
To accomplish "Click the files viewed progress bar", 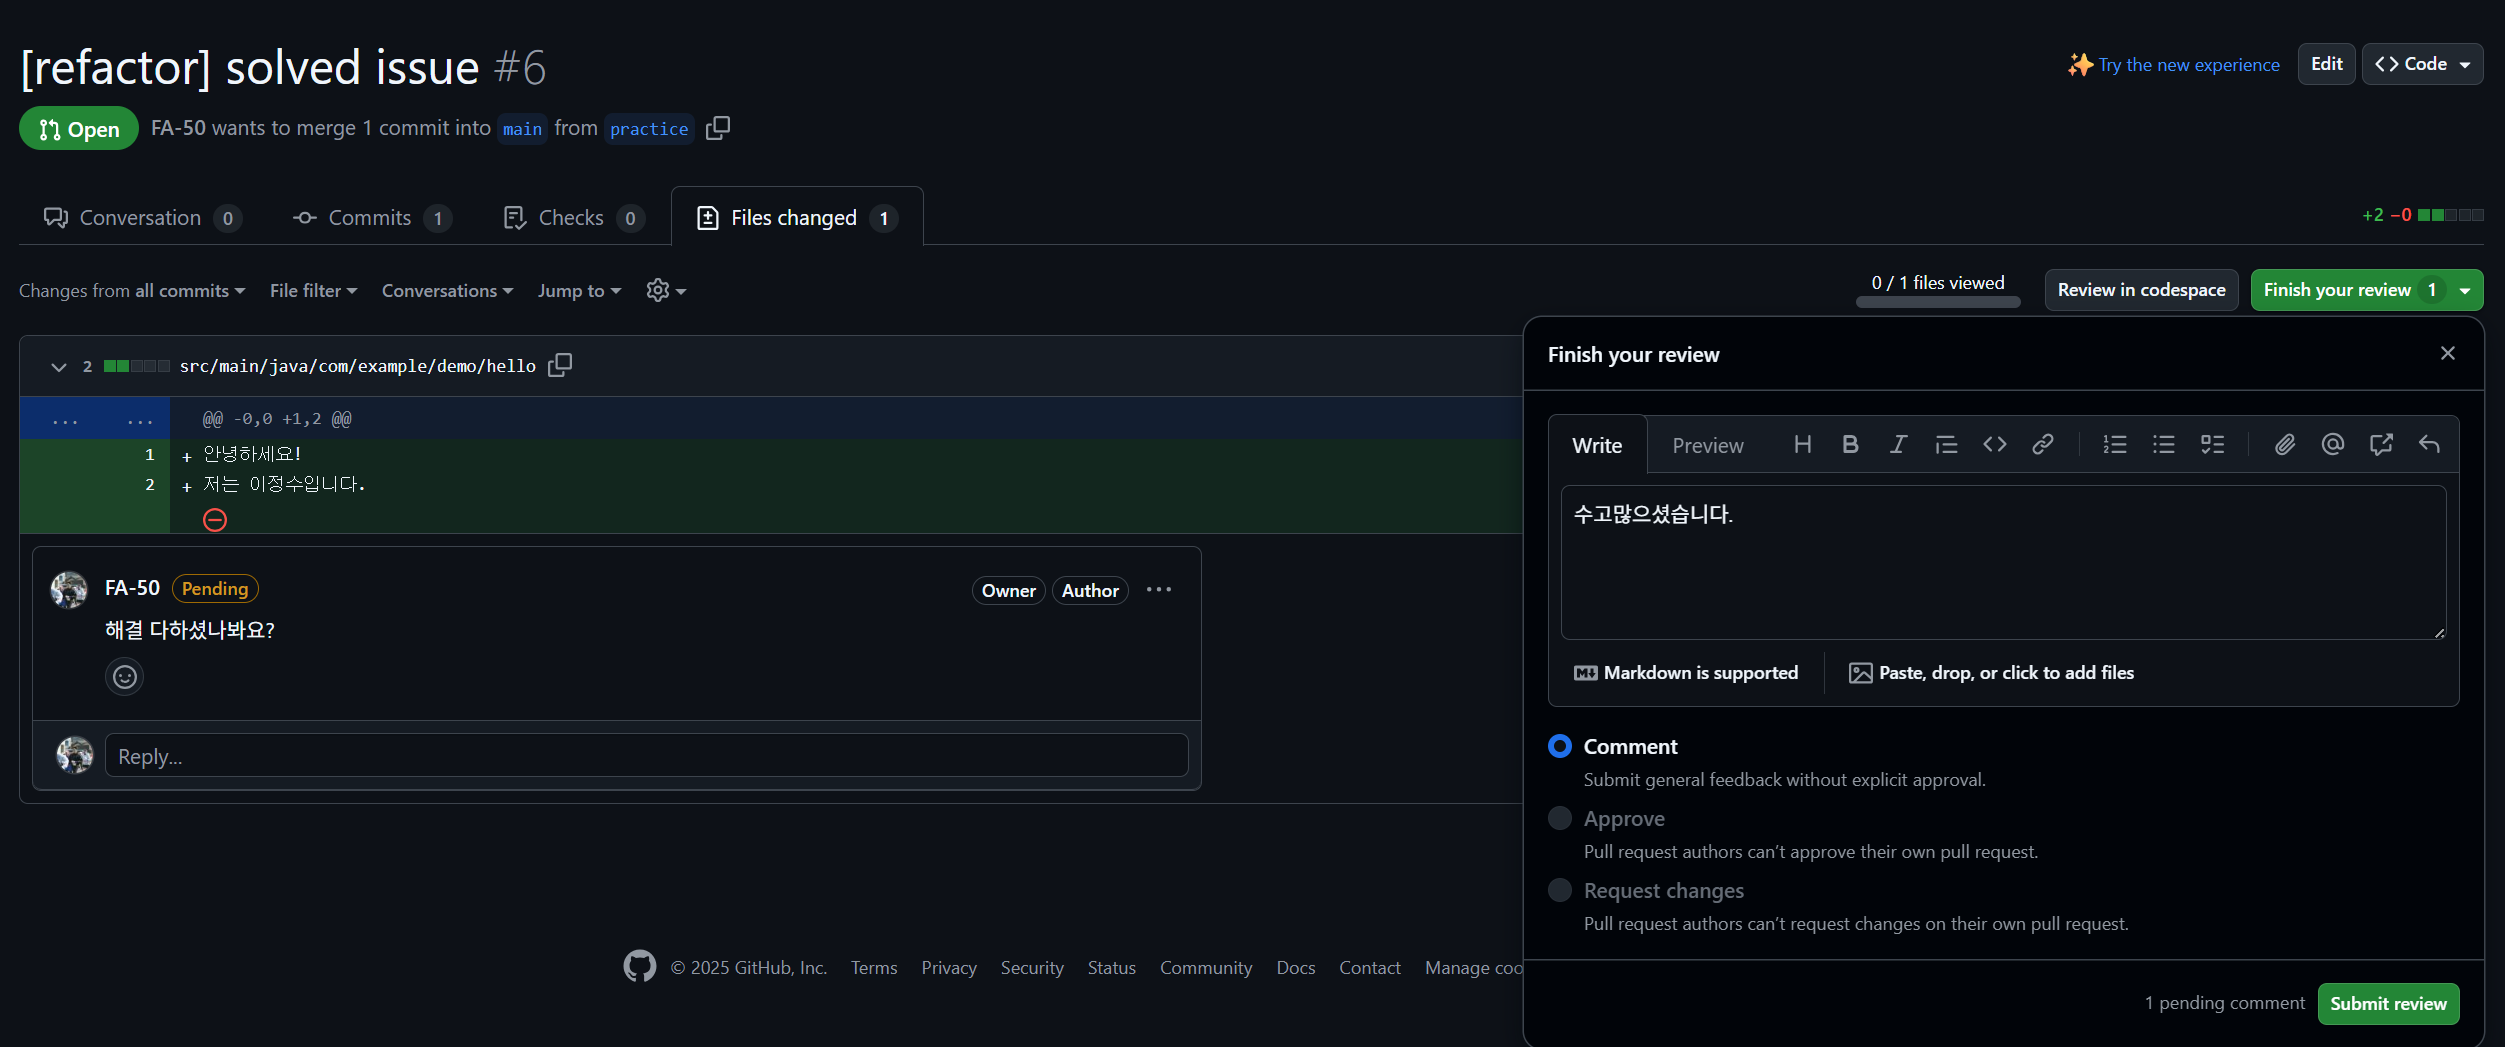I will [x=1938, y=302].
